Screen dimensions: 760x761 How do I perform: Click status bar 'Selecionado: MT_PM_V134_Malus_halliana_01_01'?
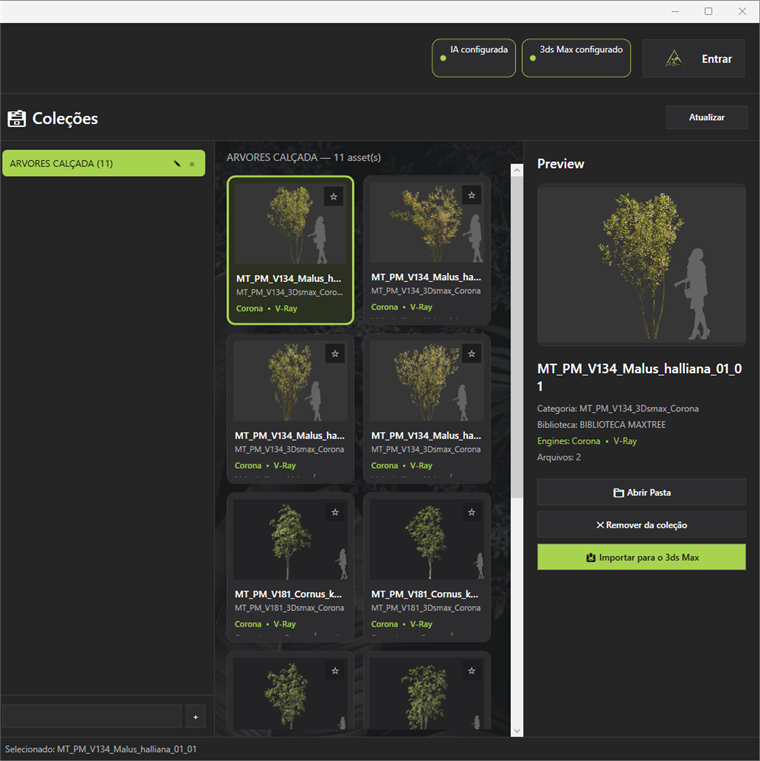coord(101,749)
